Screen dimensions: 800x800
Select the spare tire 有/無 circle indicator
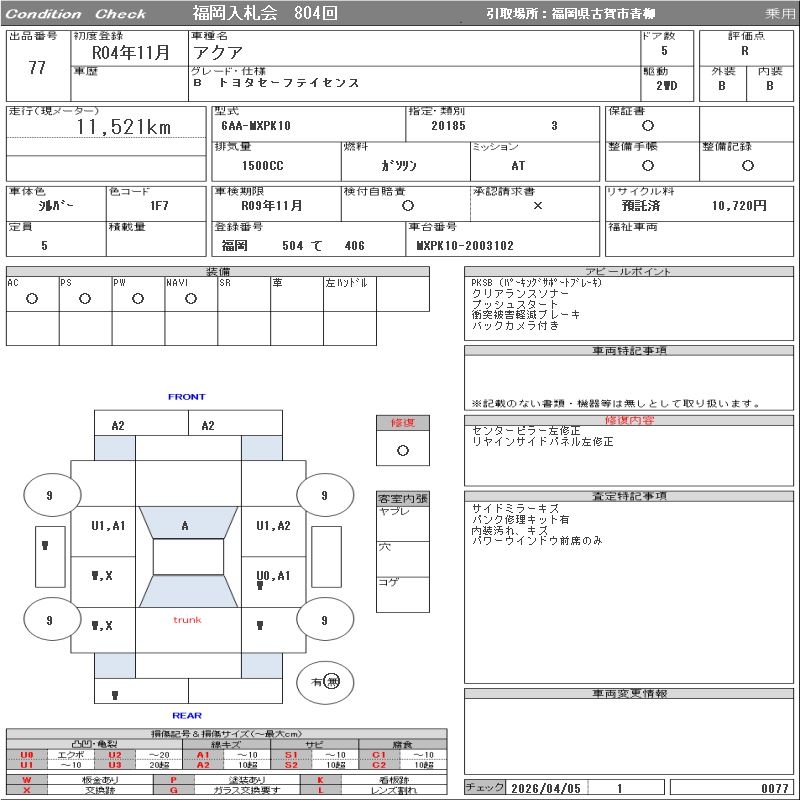point(325,682)
